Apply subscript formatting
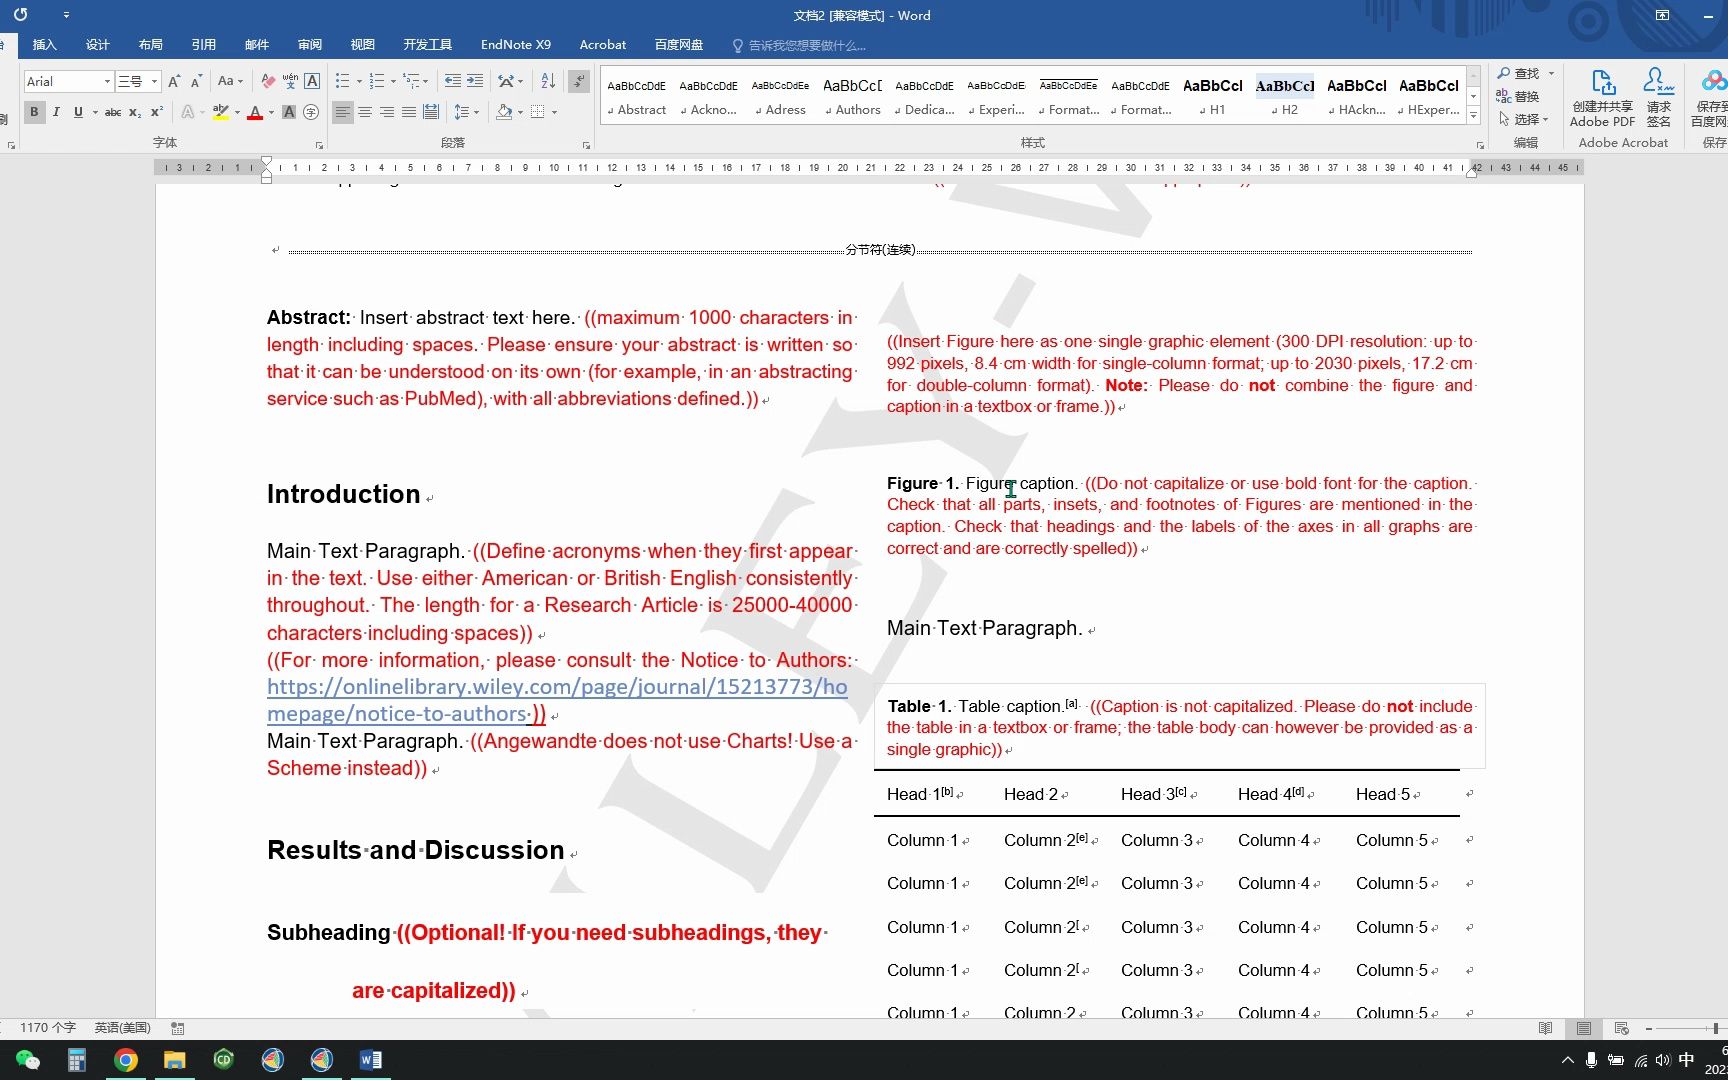The width and height of the screenshot is (1728, 1080). (x=135, y=112)
